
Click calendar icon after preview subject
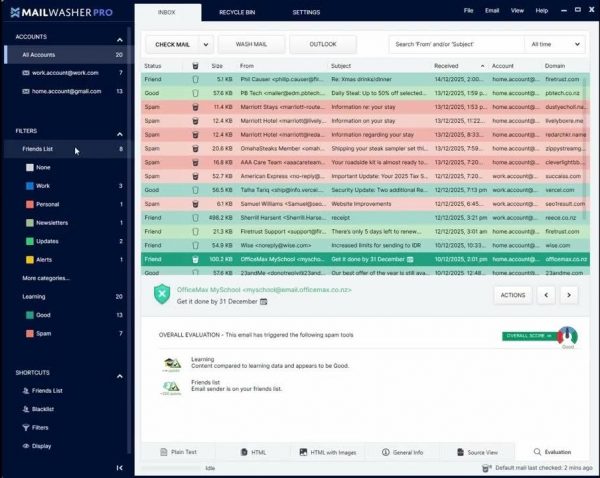coord(263,302)
